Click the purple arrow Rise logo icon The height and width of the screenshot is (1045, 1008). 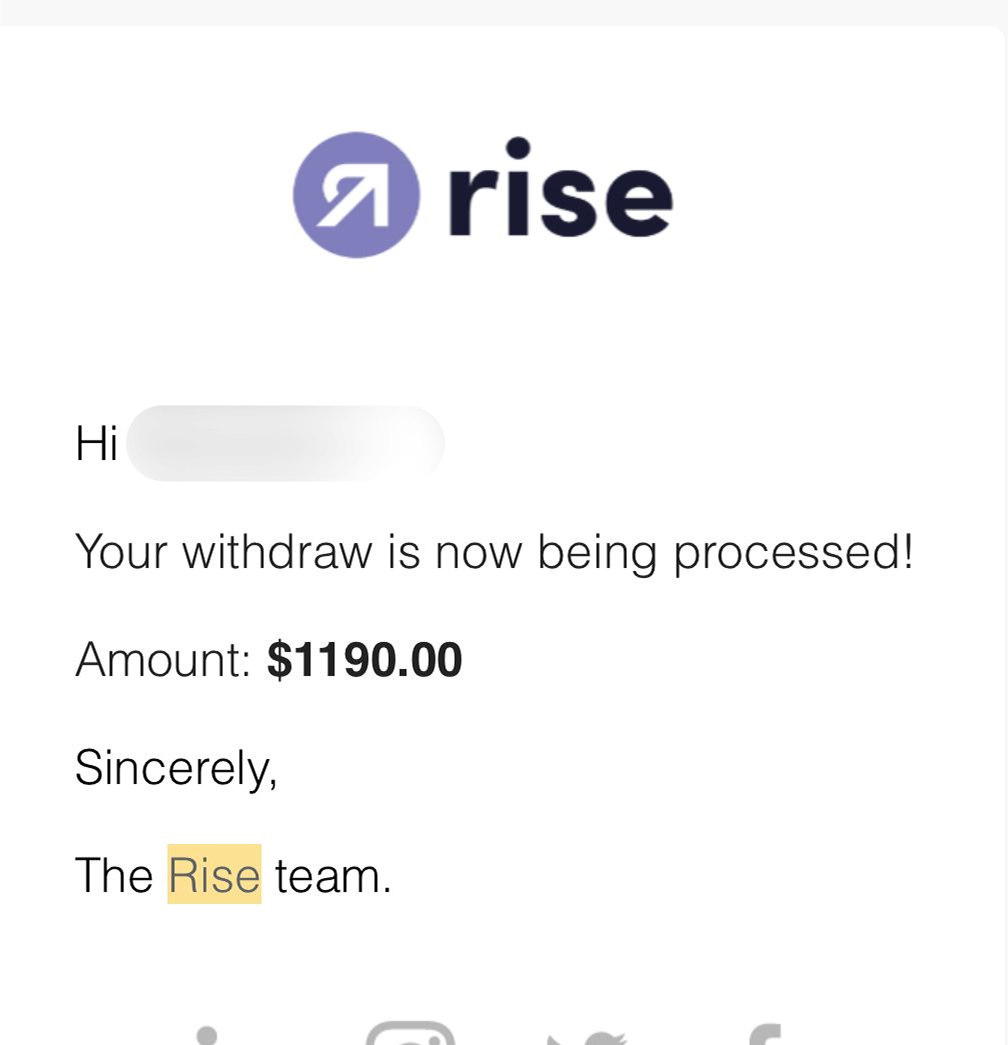coord(355,195)
